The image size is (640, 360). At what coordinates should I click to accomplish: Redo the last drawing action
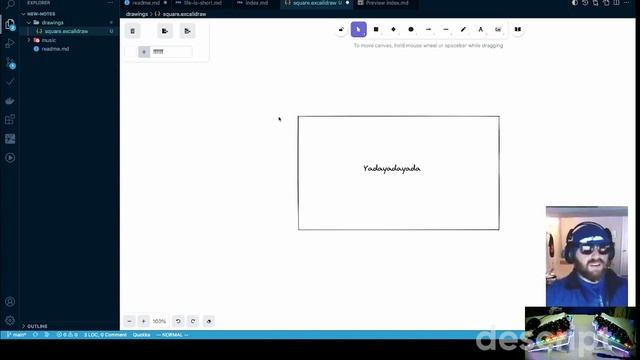[193, 321]
